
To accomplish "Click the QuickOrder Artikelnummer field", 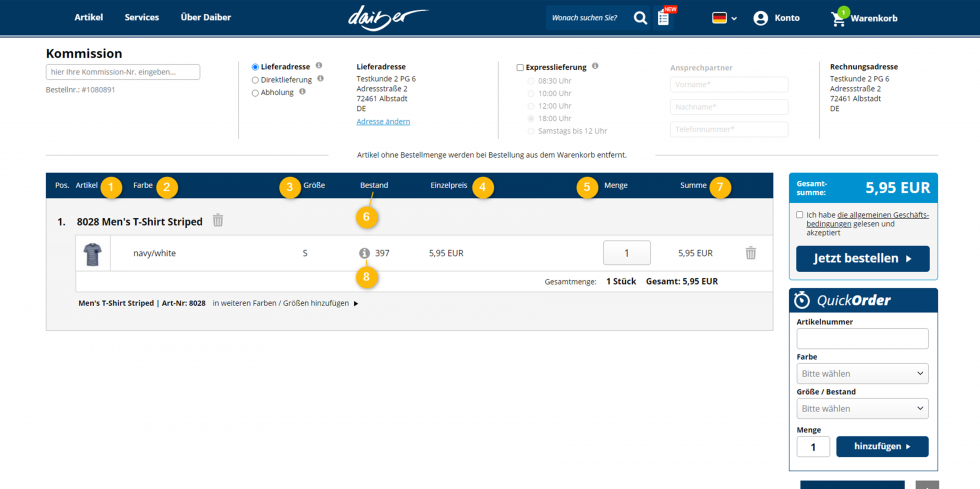I will point(862,339).
